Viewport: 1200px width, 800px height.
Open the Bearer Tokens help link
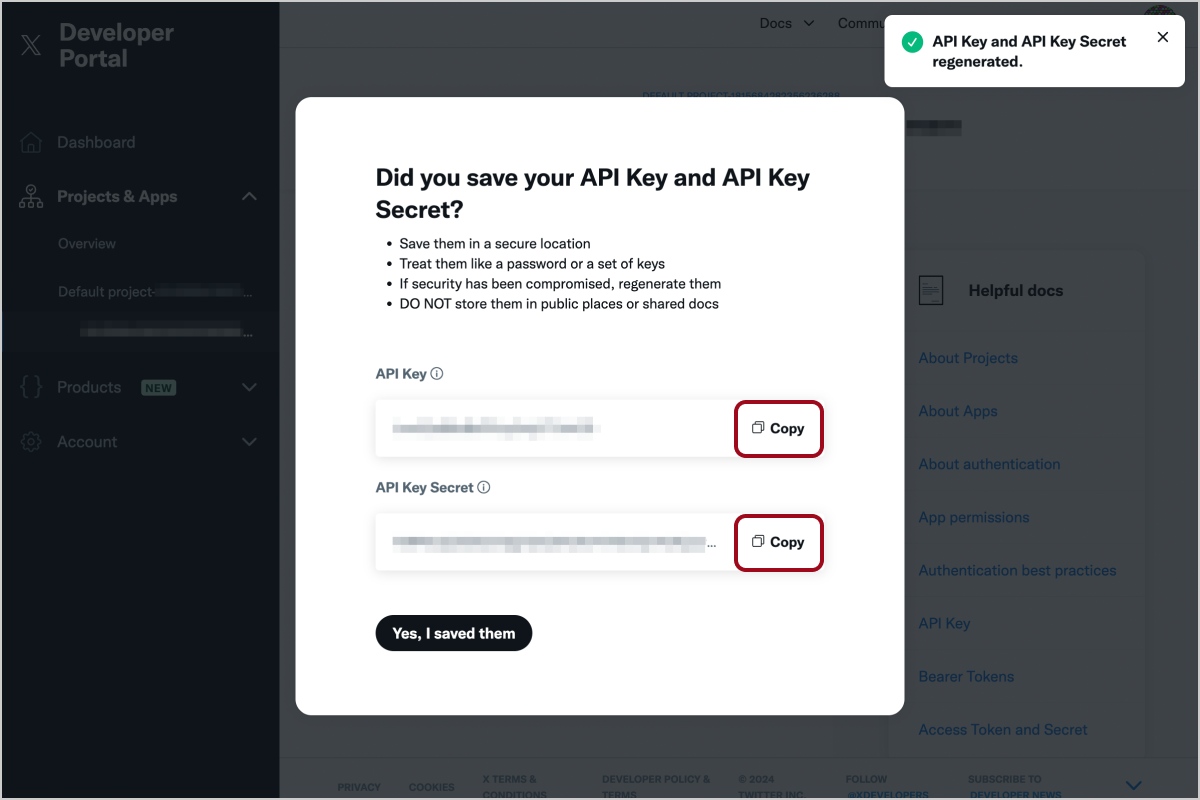pos(966,676)
